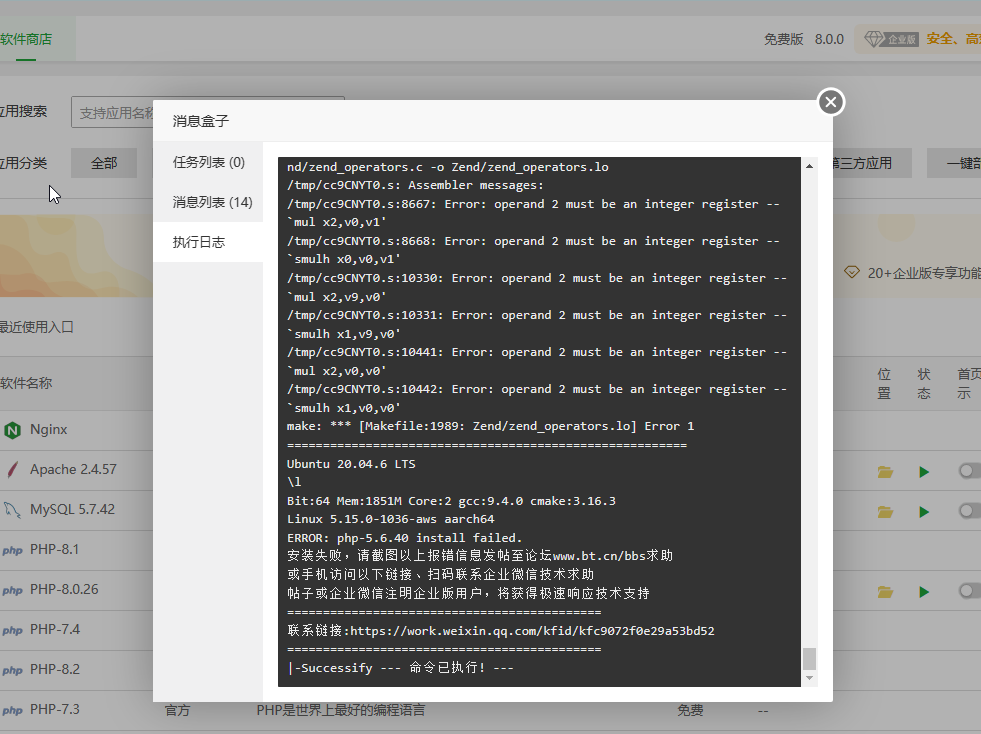This screenshot has width=981, height=734.
Task: Click the PHP-8.1 software name
Action: [54, 549]
